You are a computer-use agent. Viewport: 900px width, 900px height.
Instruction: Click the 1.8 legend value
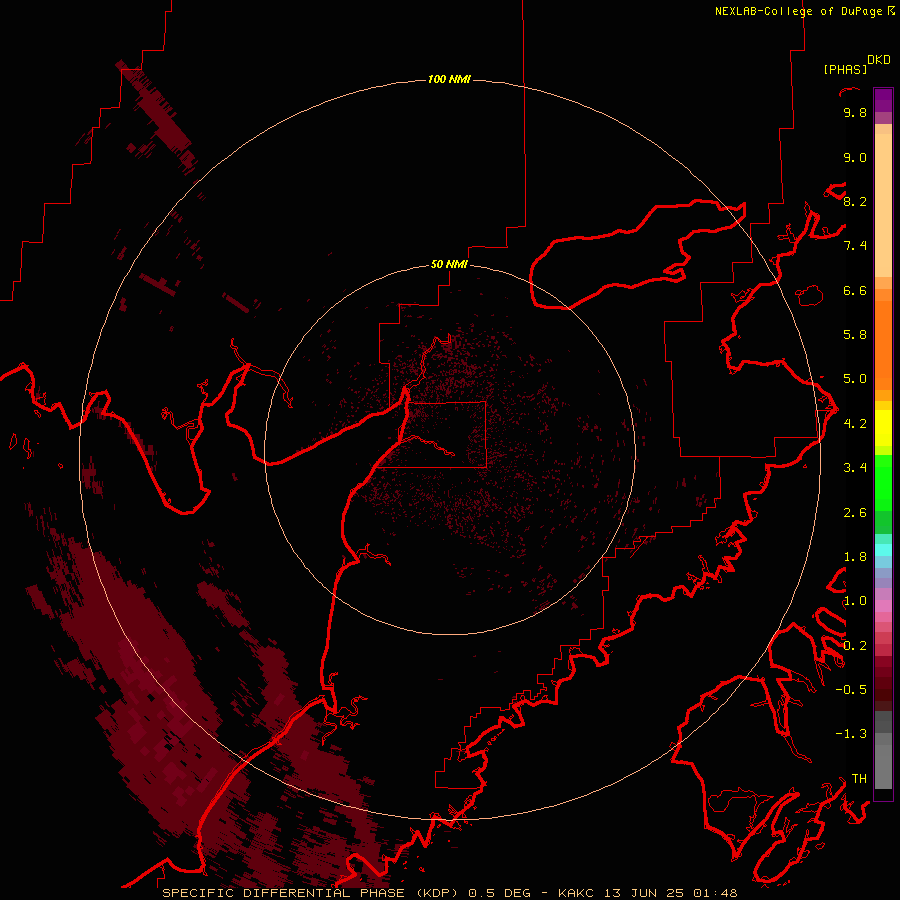[855, 557]
